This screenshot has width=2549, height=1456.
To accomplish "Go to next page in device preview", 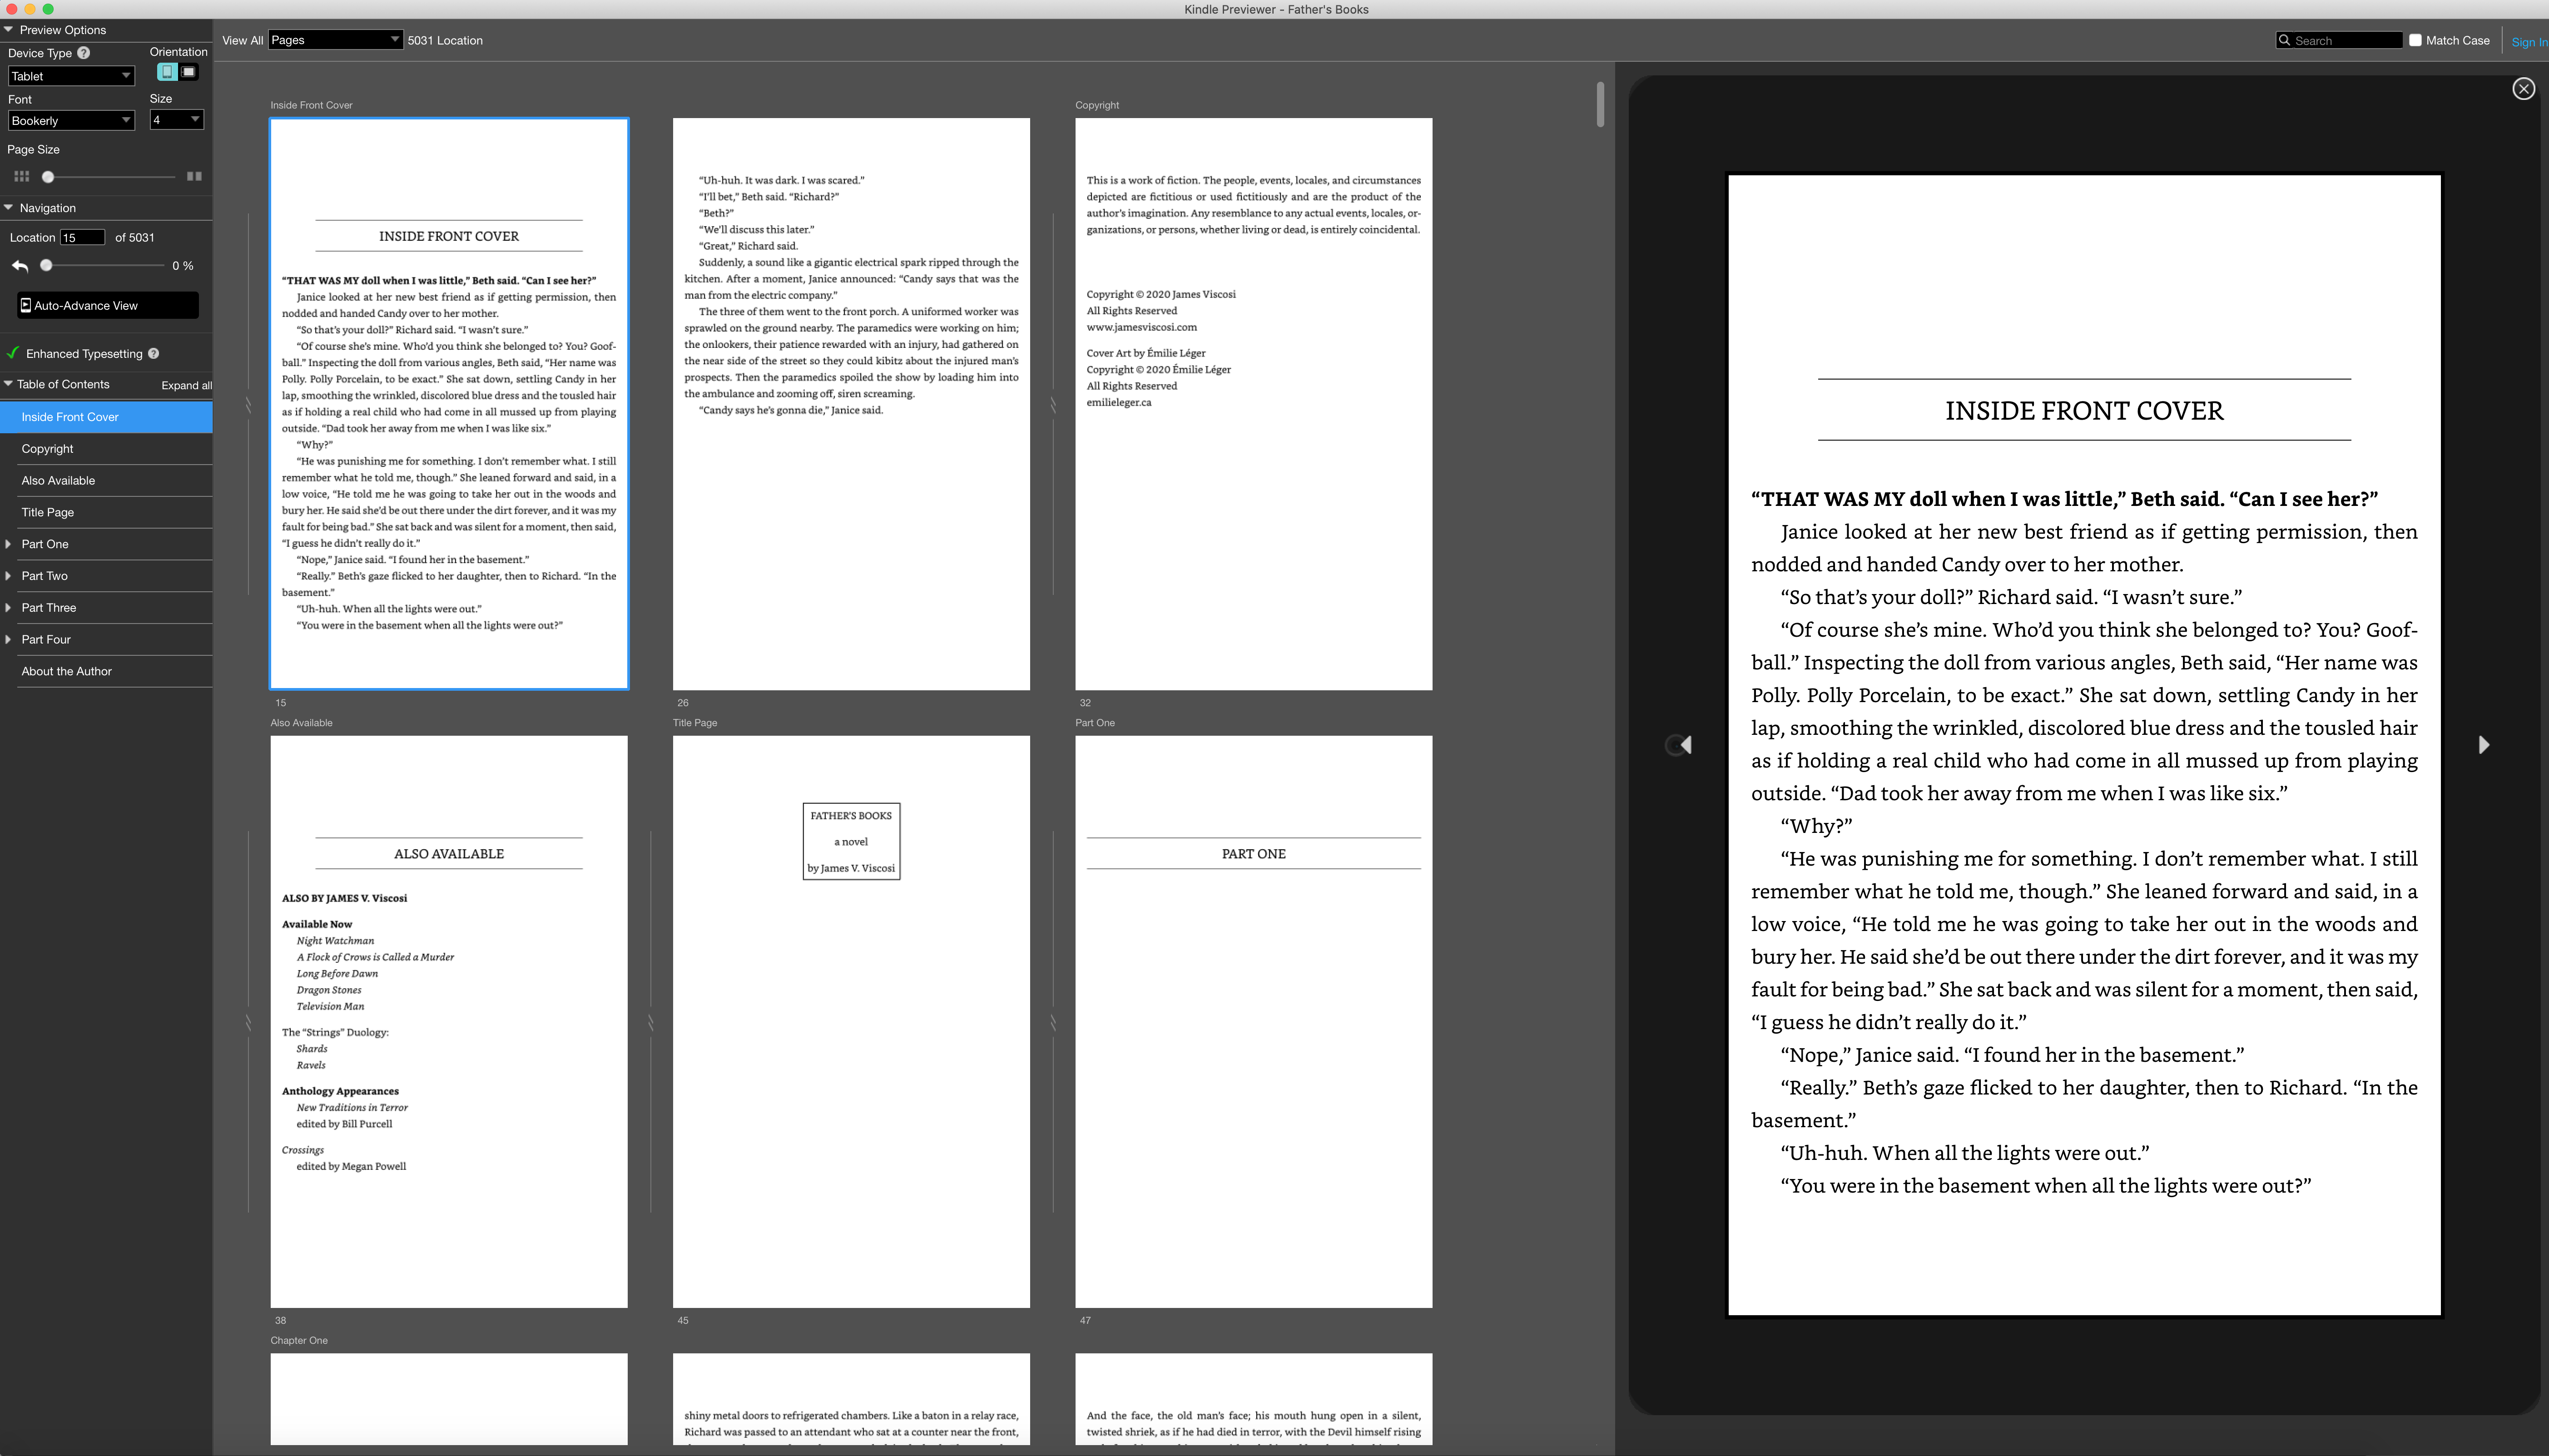I will point(2483,745).
